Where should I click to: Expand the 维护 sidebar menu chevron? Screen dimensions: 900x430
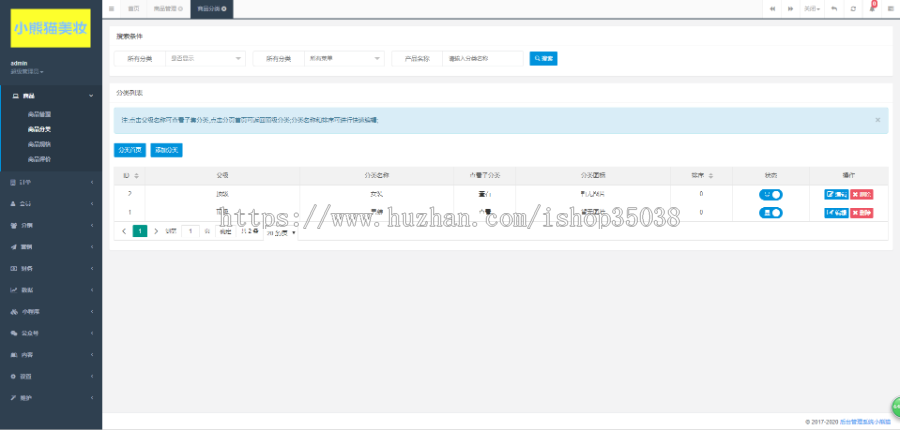[92, 397]
